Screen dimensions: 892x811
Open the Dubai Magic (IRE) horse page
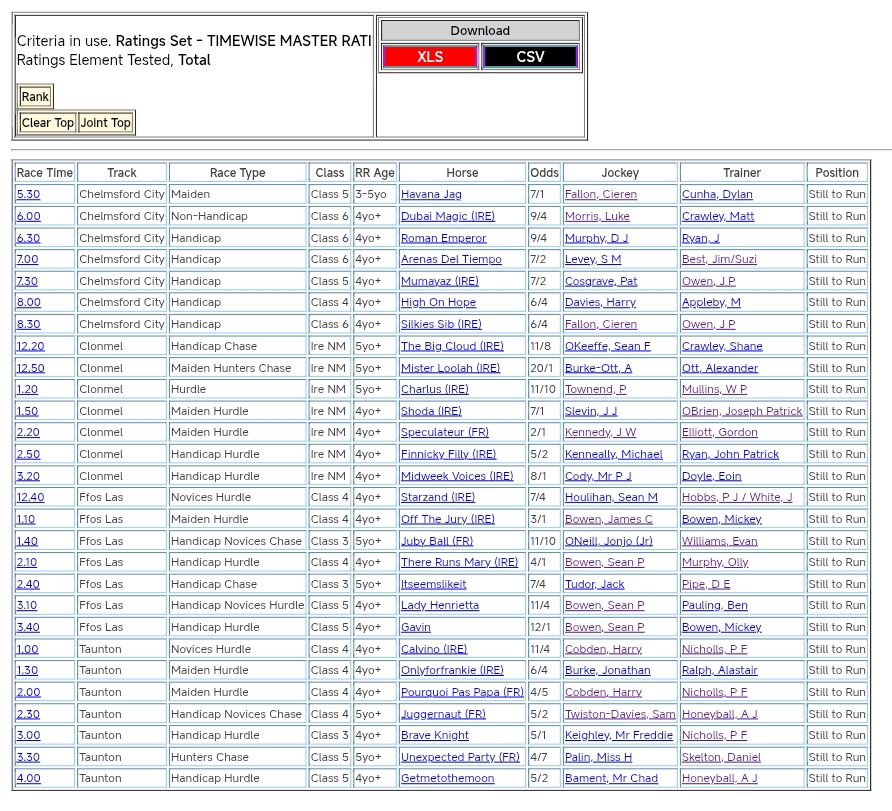pyautogui.click(x=447, y=216)
